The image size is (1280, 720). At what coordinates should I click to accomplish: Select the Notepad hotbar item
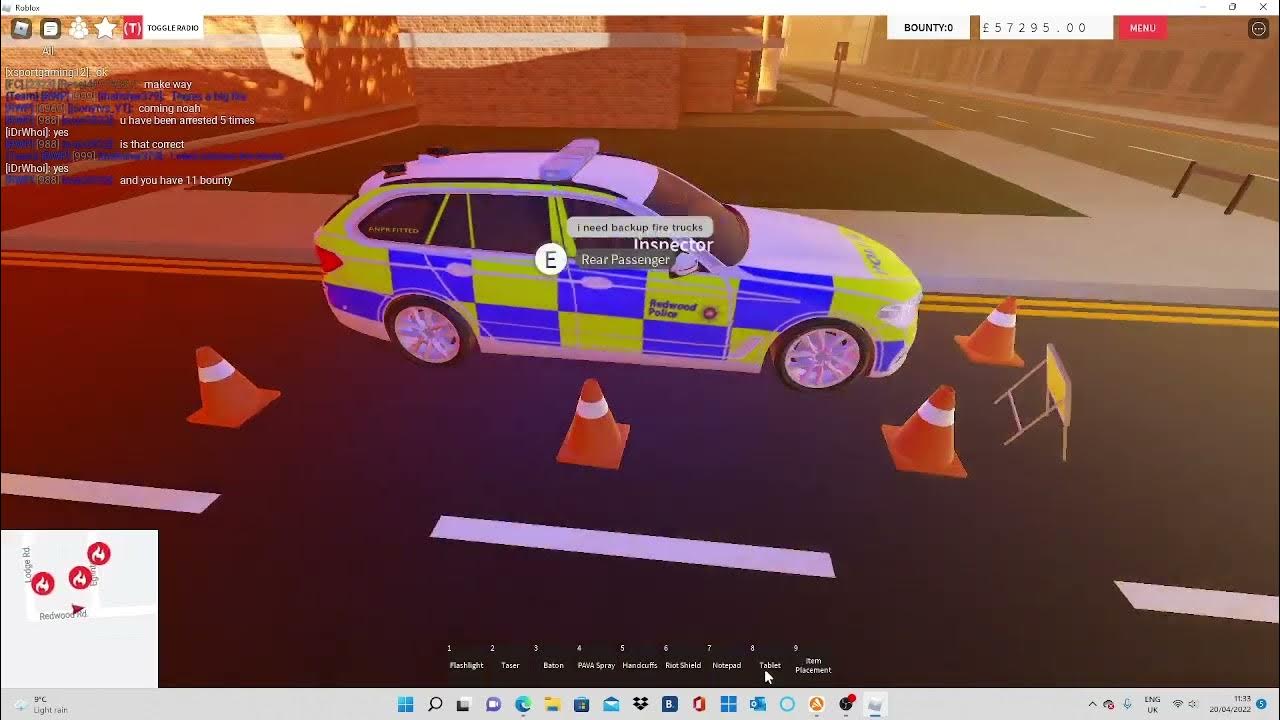(x=727, y=658)
